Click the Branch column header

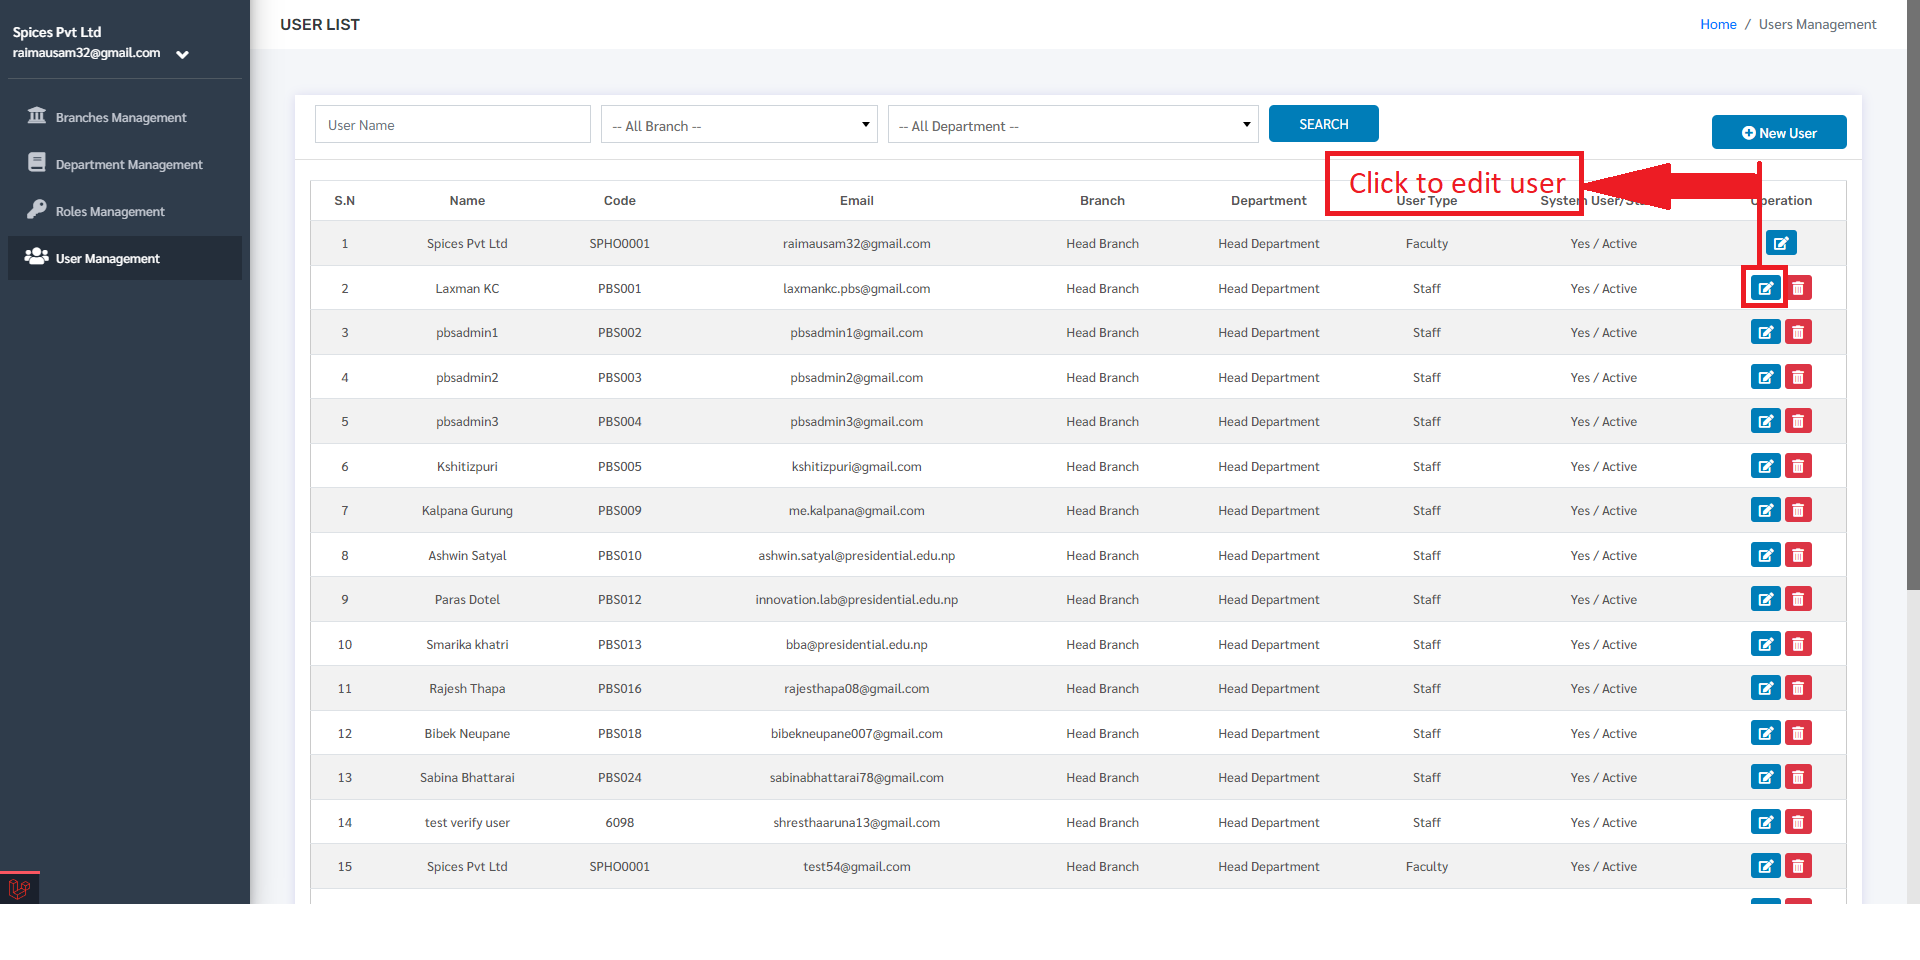pos(1102,200)
